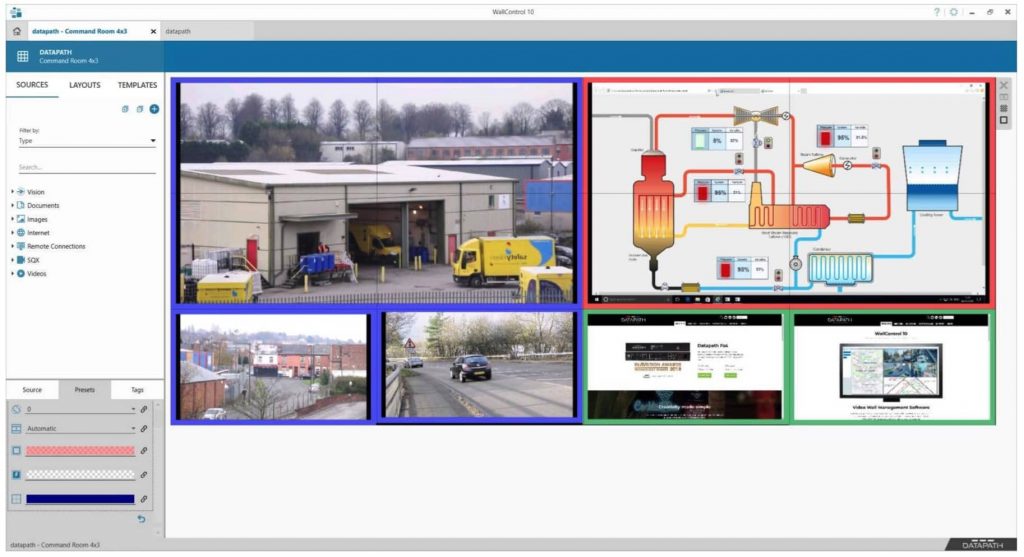Click the wall grid icon beside DATAPATH
The image size is (1024, 557).
point(23,56)
